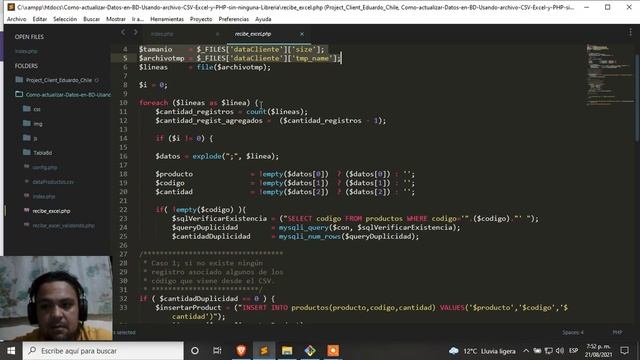
Task: Click the Windows search box
Action: tap(103, 351)
